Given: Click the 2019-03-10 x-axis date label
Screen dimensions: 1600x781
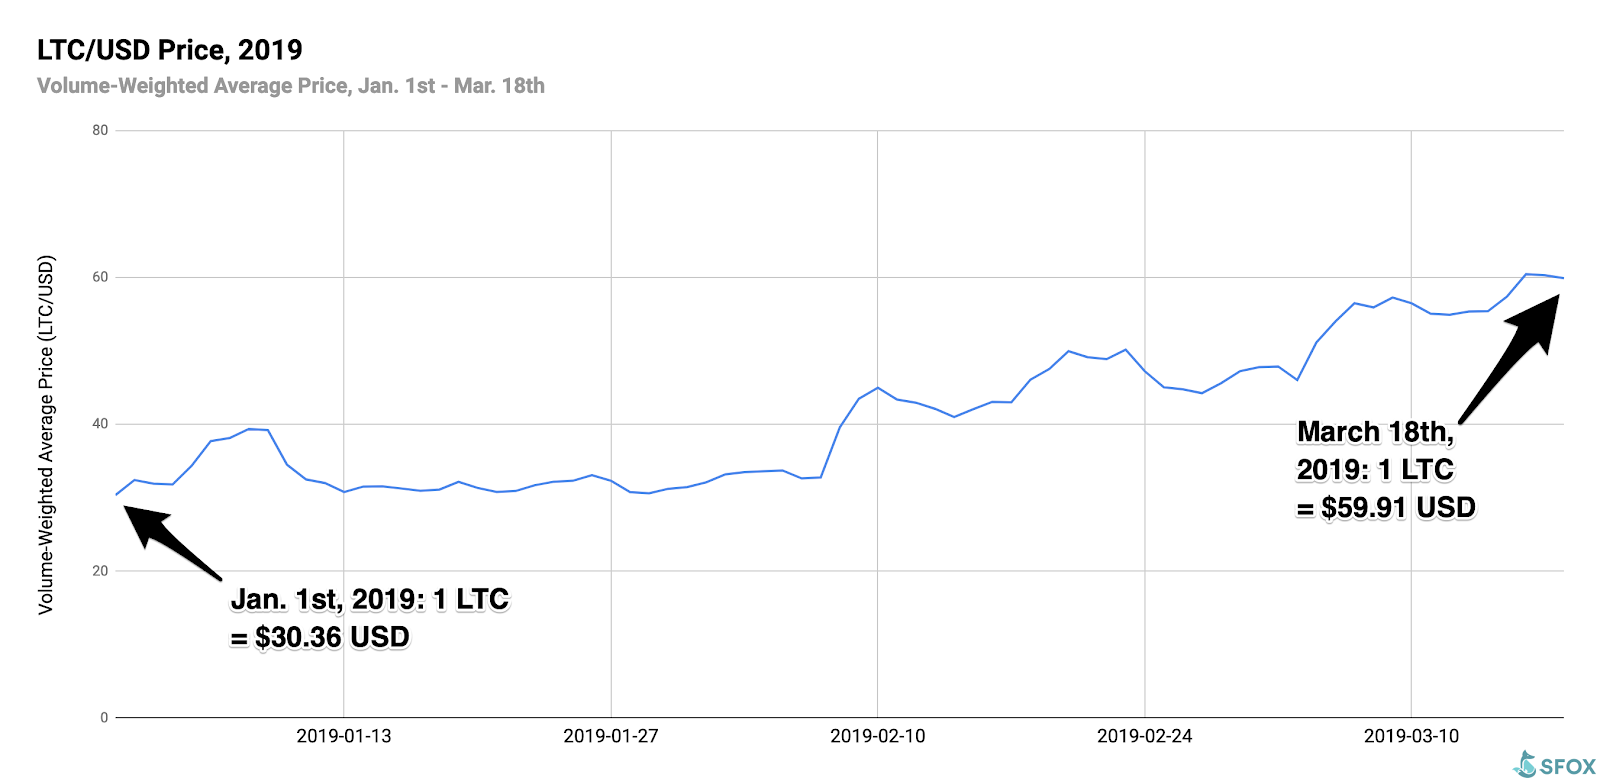Looking at the screenshot, I should [x=1411, y=736].
